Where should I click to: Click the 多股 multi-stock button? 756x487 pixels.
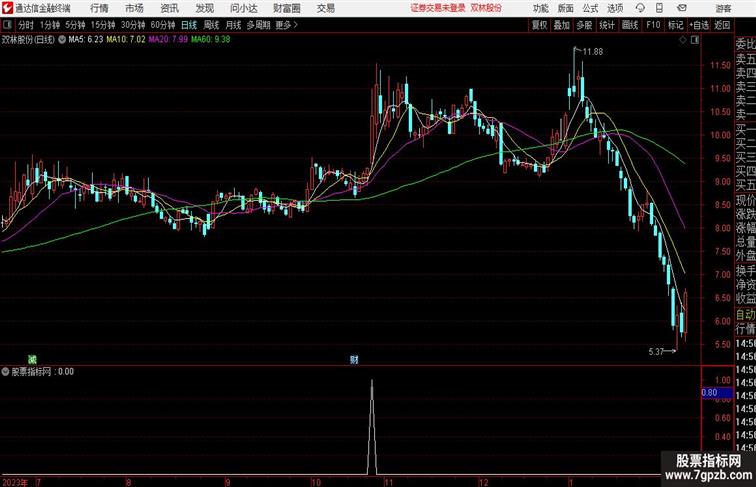[x=584, y=25]
